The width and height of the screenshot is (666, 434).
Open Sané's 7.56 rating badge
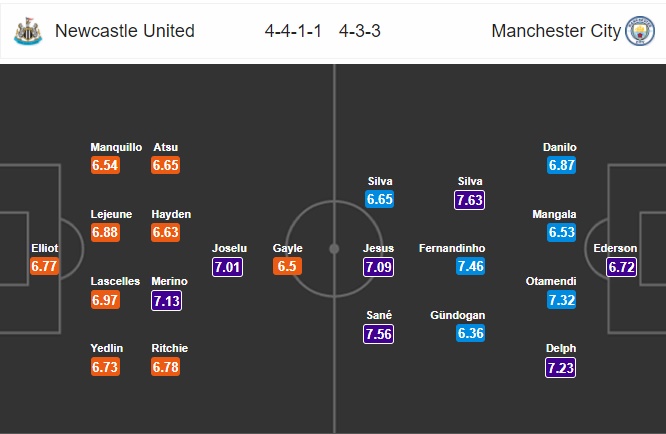pyautogui.click(x=380, y=333)
